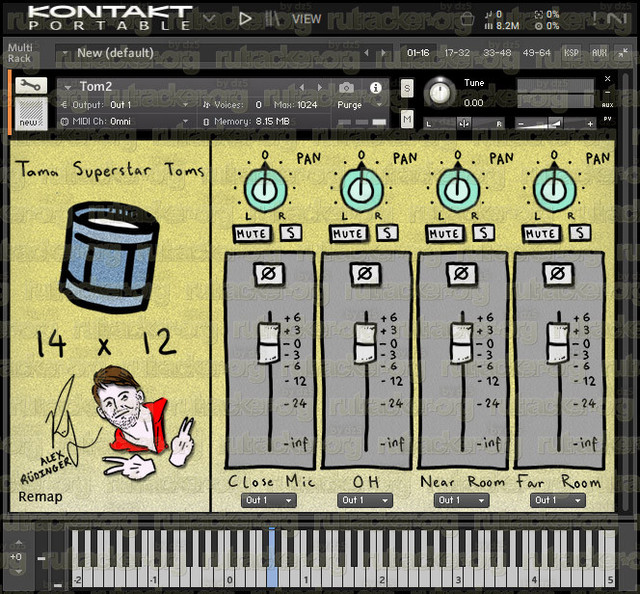
Task: Open the shop cart icon
Action: (x=466, y=18)
